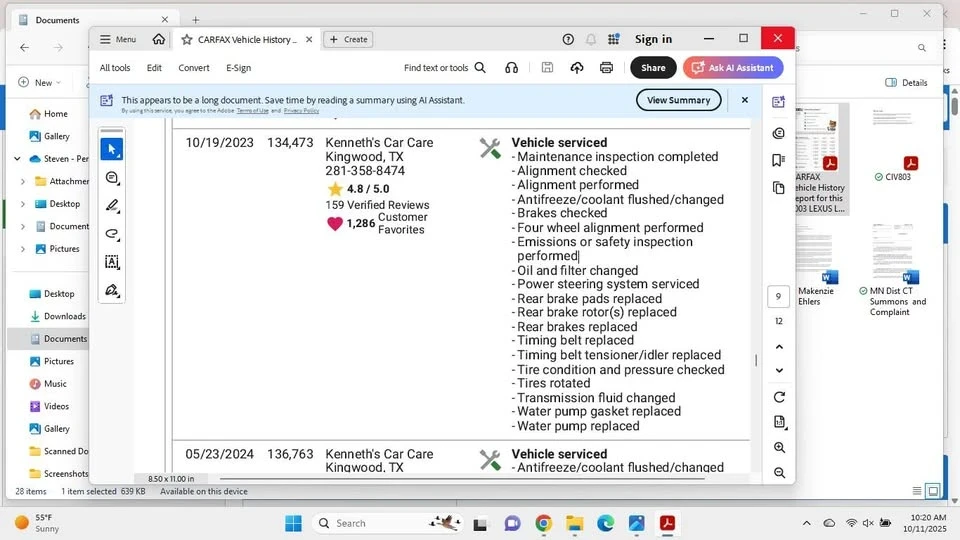Select the Draw freehand lasso tool
The width and height of the screenshot is (960, 540).
(x=112, y=234)
